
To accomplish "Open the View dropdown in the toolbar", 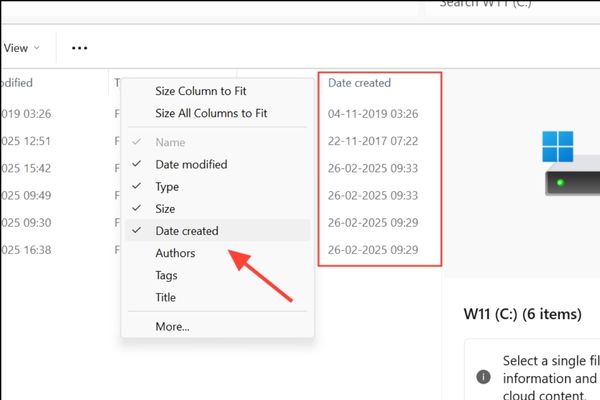I will 22,48.
